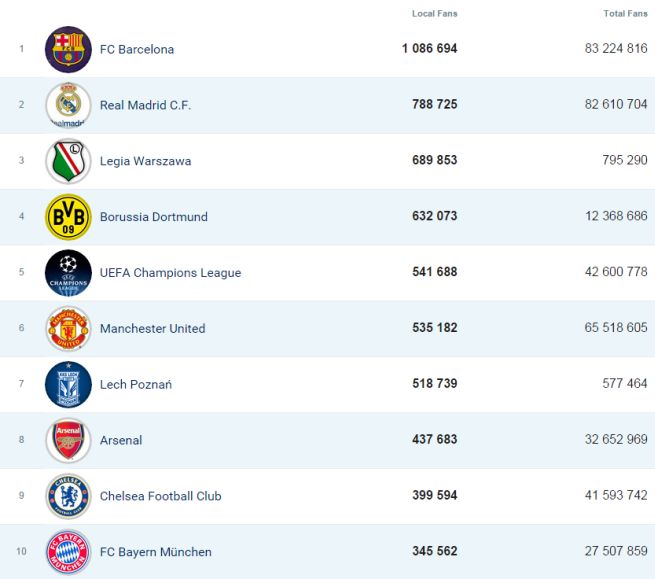Click the Manchester United crest
Screen dimensions: 655x579
click(x=68, y=328)
